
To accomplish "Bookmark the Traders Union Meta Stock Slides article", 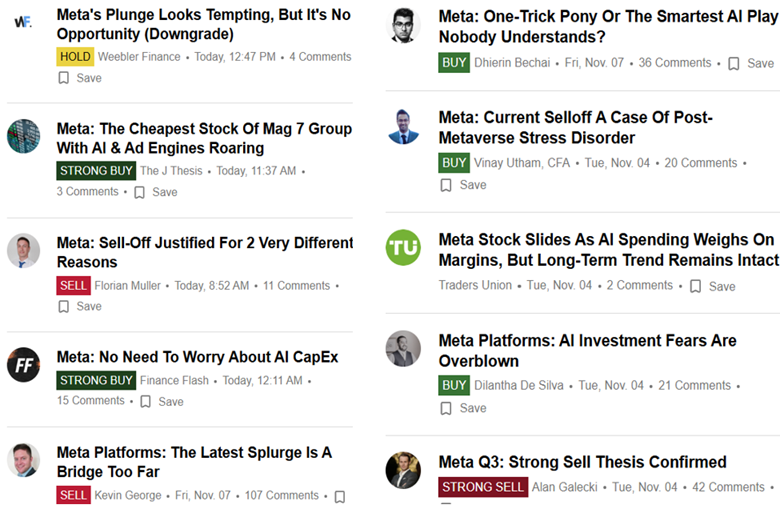I will click(x=711, y=286).
